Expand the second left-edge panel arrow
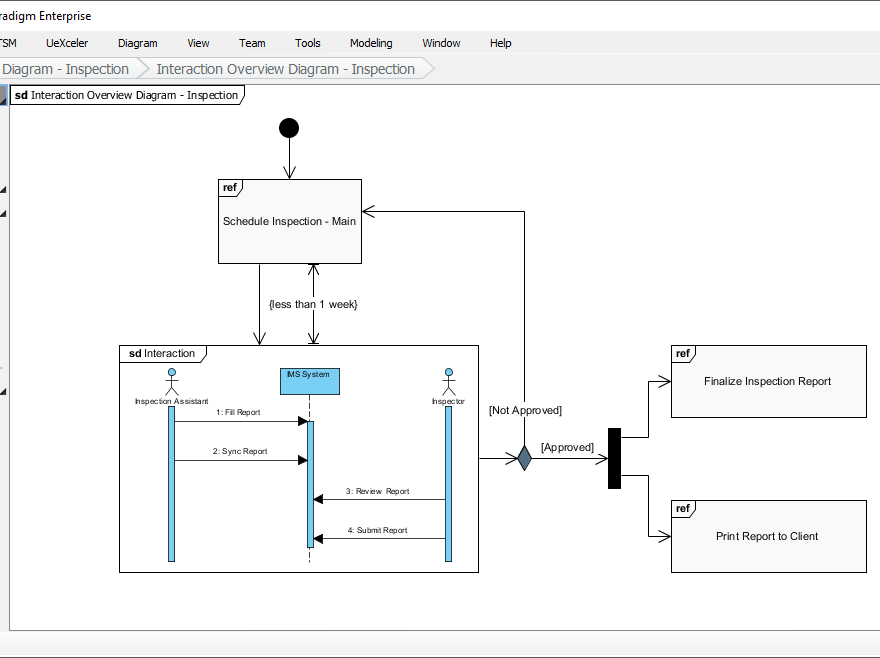Image resolution: width=880 pixels, height=658 pixels. (x=4, y=211)
